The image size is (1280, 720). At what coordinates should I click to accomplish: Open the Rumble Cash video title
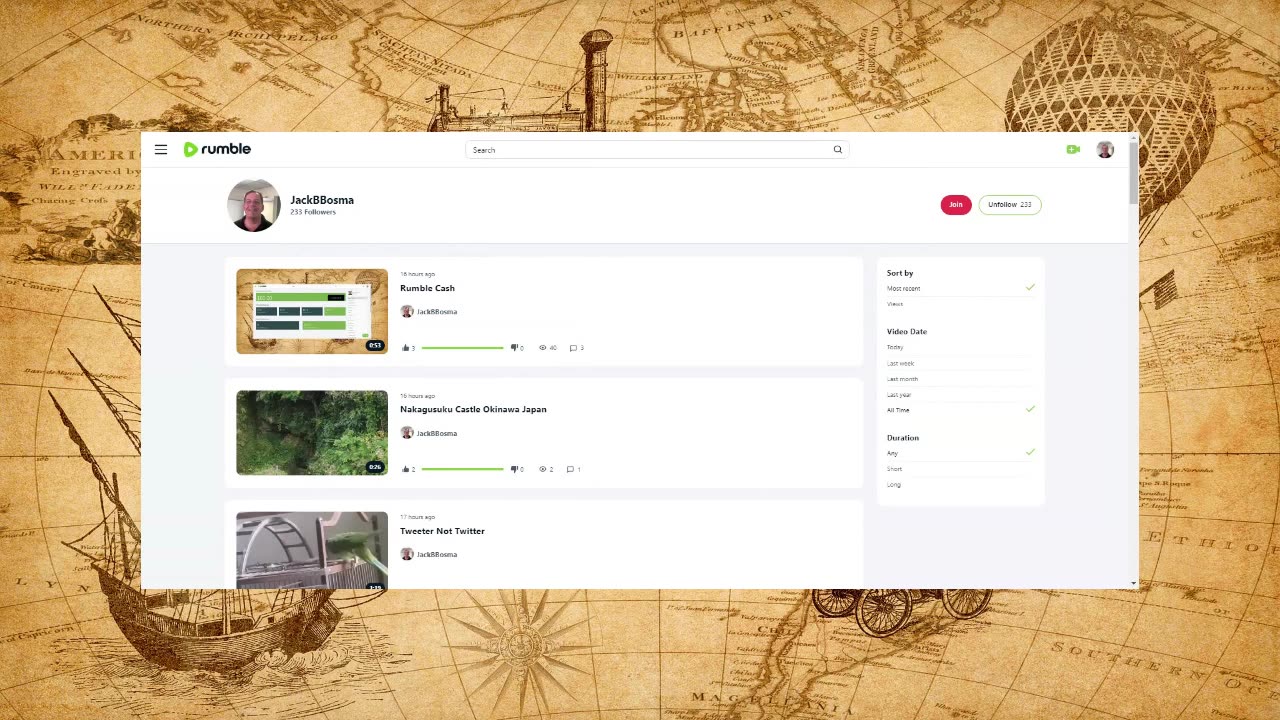click(427, 288)
